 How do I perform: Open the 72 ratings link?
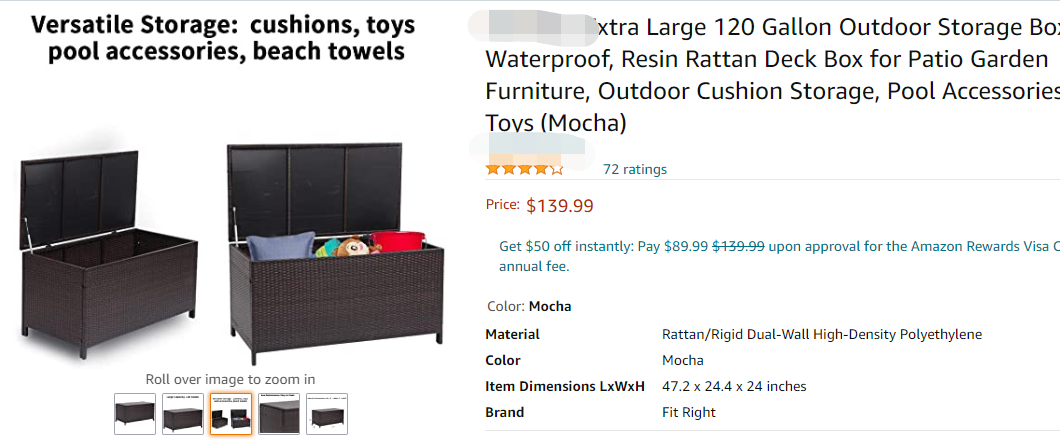tap(634, 169)
